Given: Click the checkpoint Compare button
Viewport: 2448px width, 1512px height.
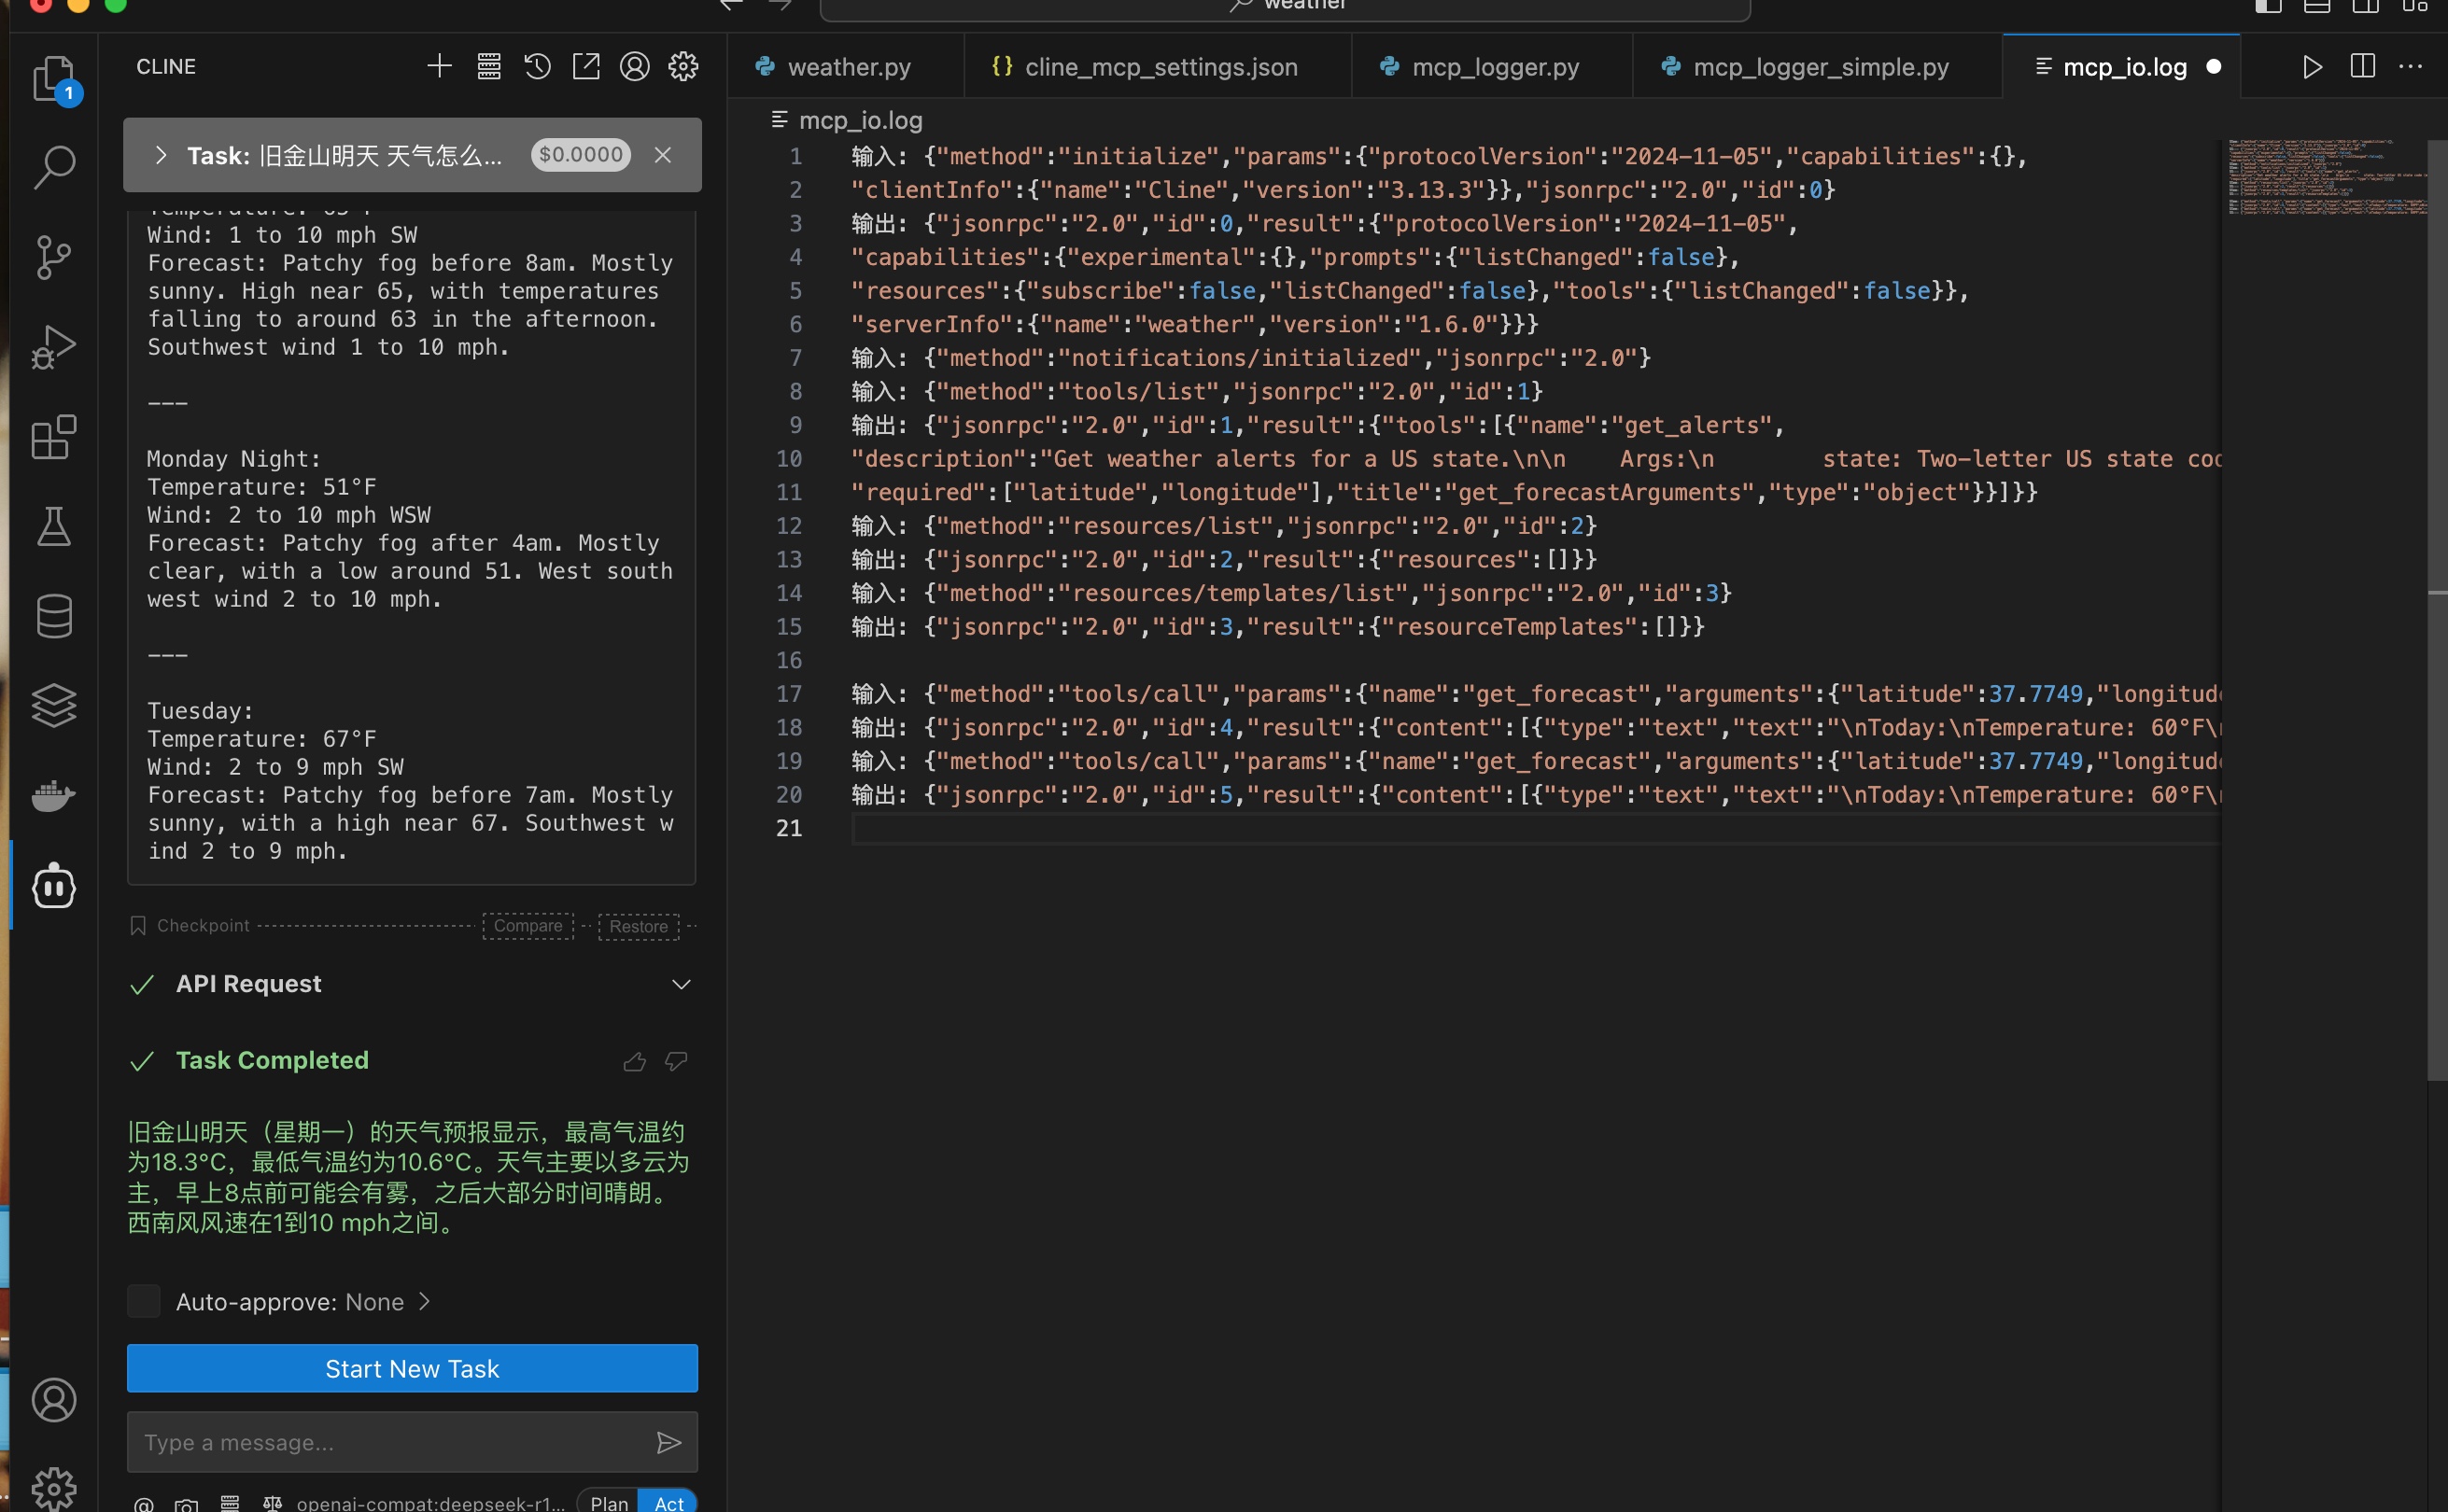Looking at the screenshot, I should (528, 926).
